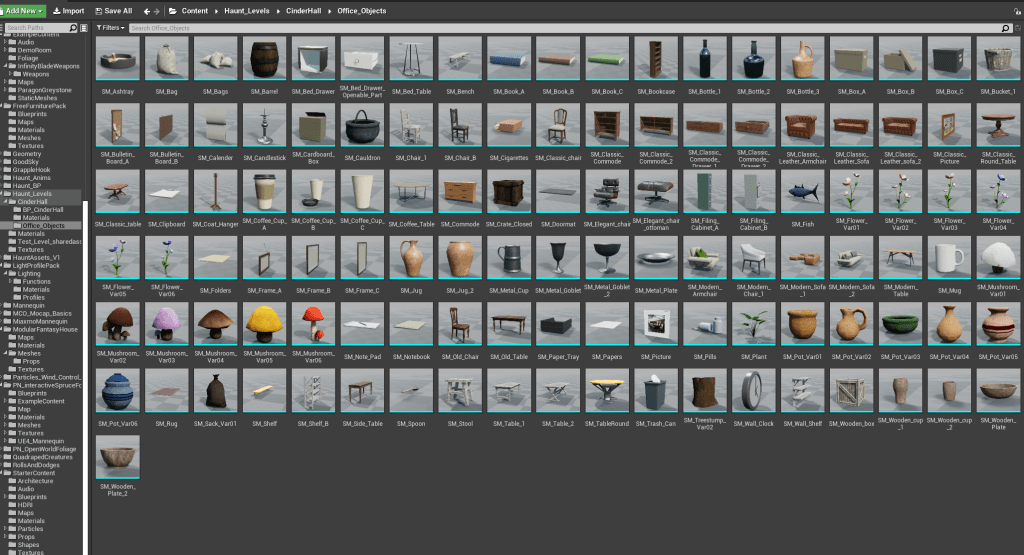Click the Save All icon
The image size is (1024, 555).
click(113, 10)
